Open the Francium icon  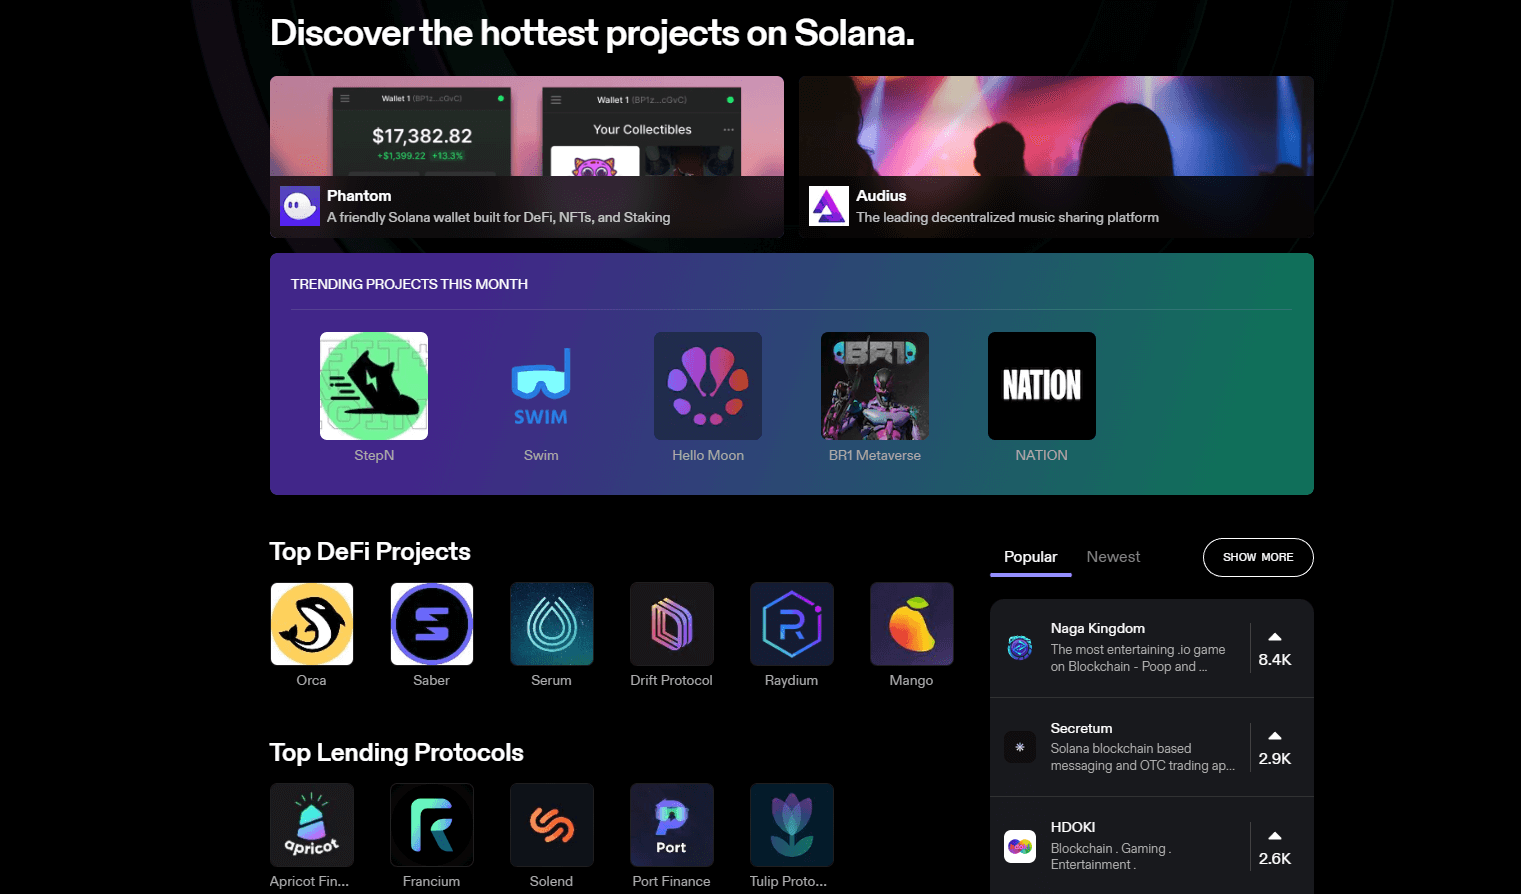pos(432,825)
